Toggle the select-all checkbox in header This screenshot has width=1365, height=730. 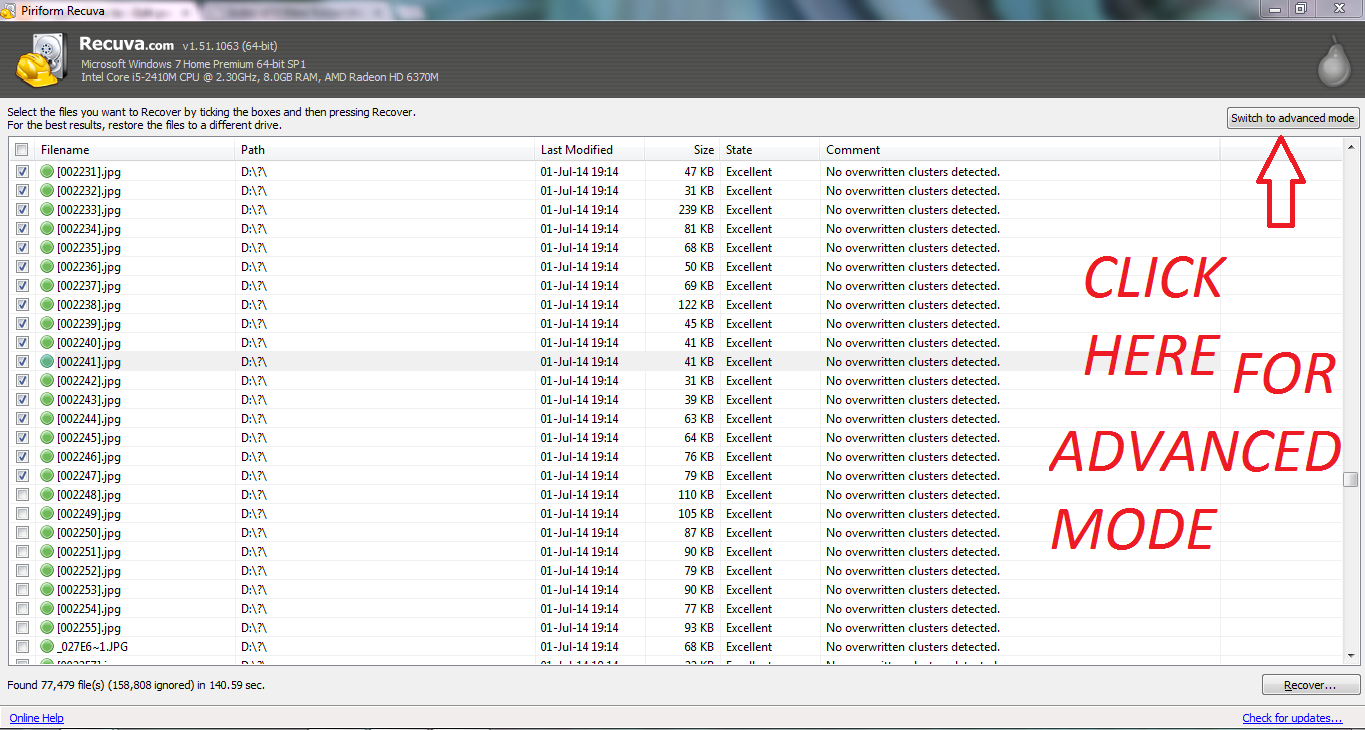coord(22,150)
